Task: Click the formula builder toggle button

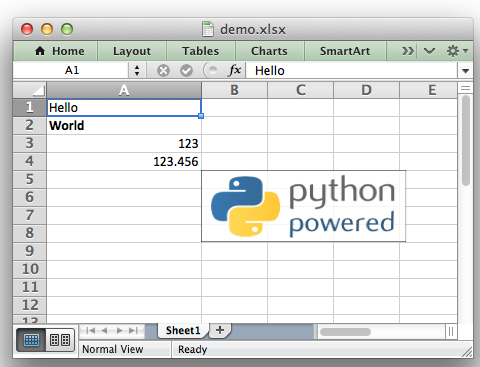Action: [211, 70]
